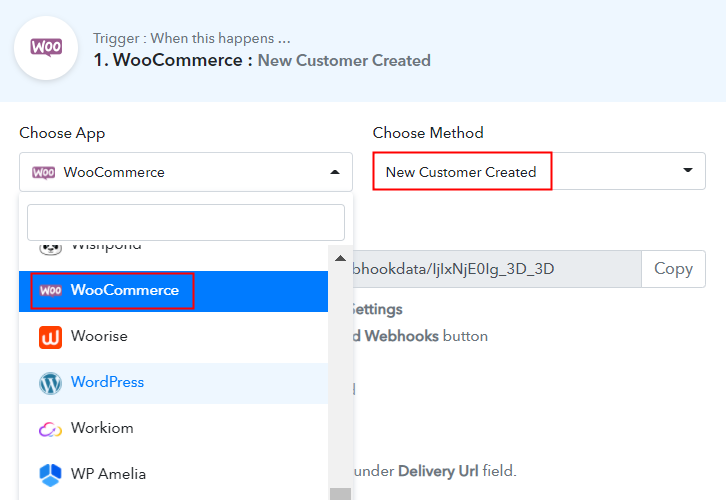Copy the webhook URL with Copy button
This screenshot has height=500, width=726.
(673, 269)
